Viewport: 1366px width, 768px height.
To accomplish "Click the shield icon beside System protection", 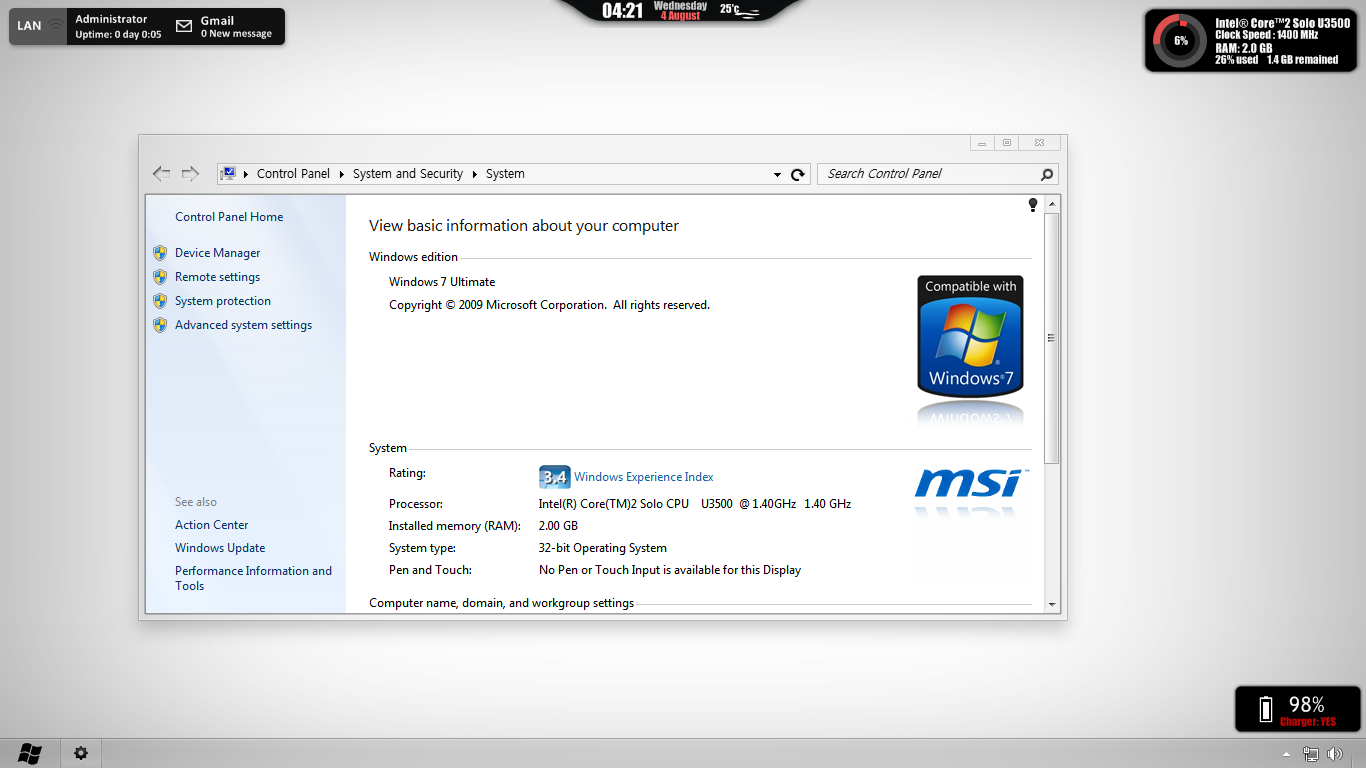I will [x=160, y=301].
